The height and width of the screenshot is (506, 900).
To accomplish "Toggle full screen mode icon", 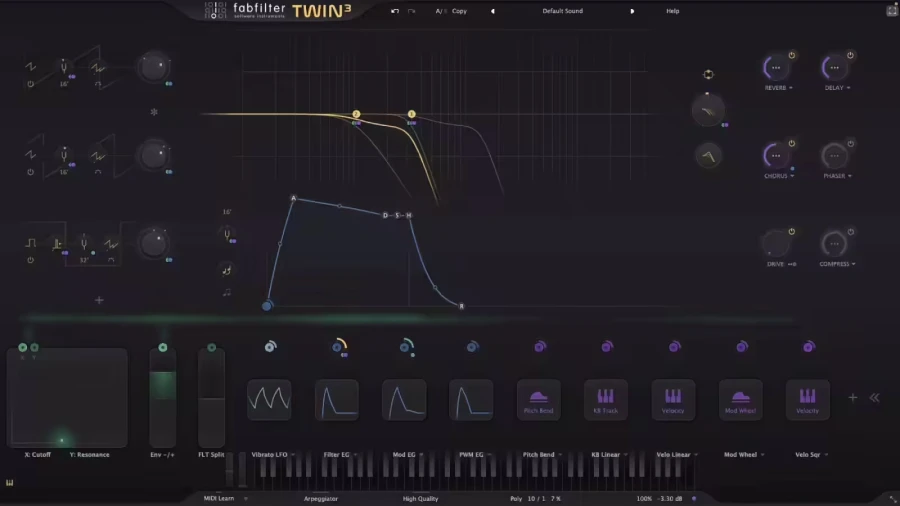I will coord(891,10).
